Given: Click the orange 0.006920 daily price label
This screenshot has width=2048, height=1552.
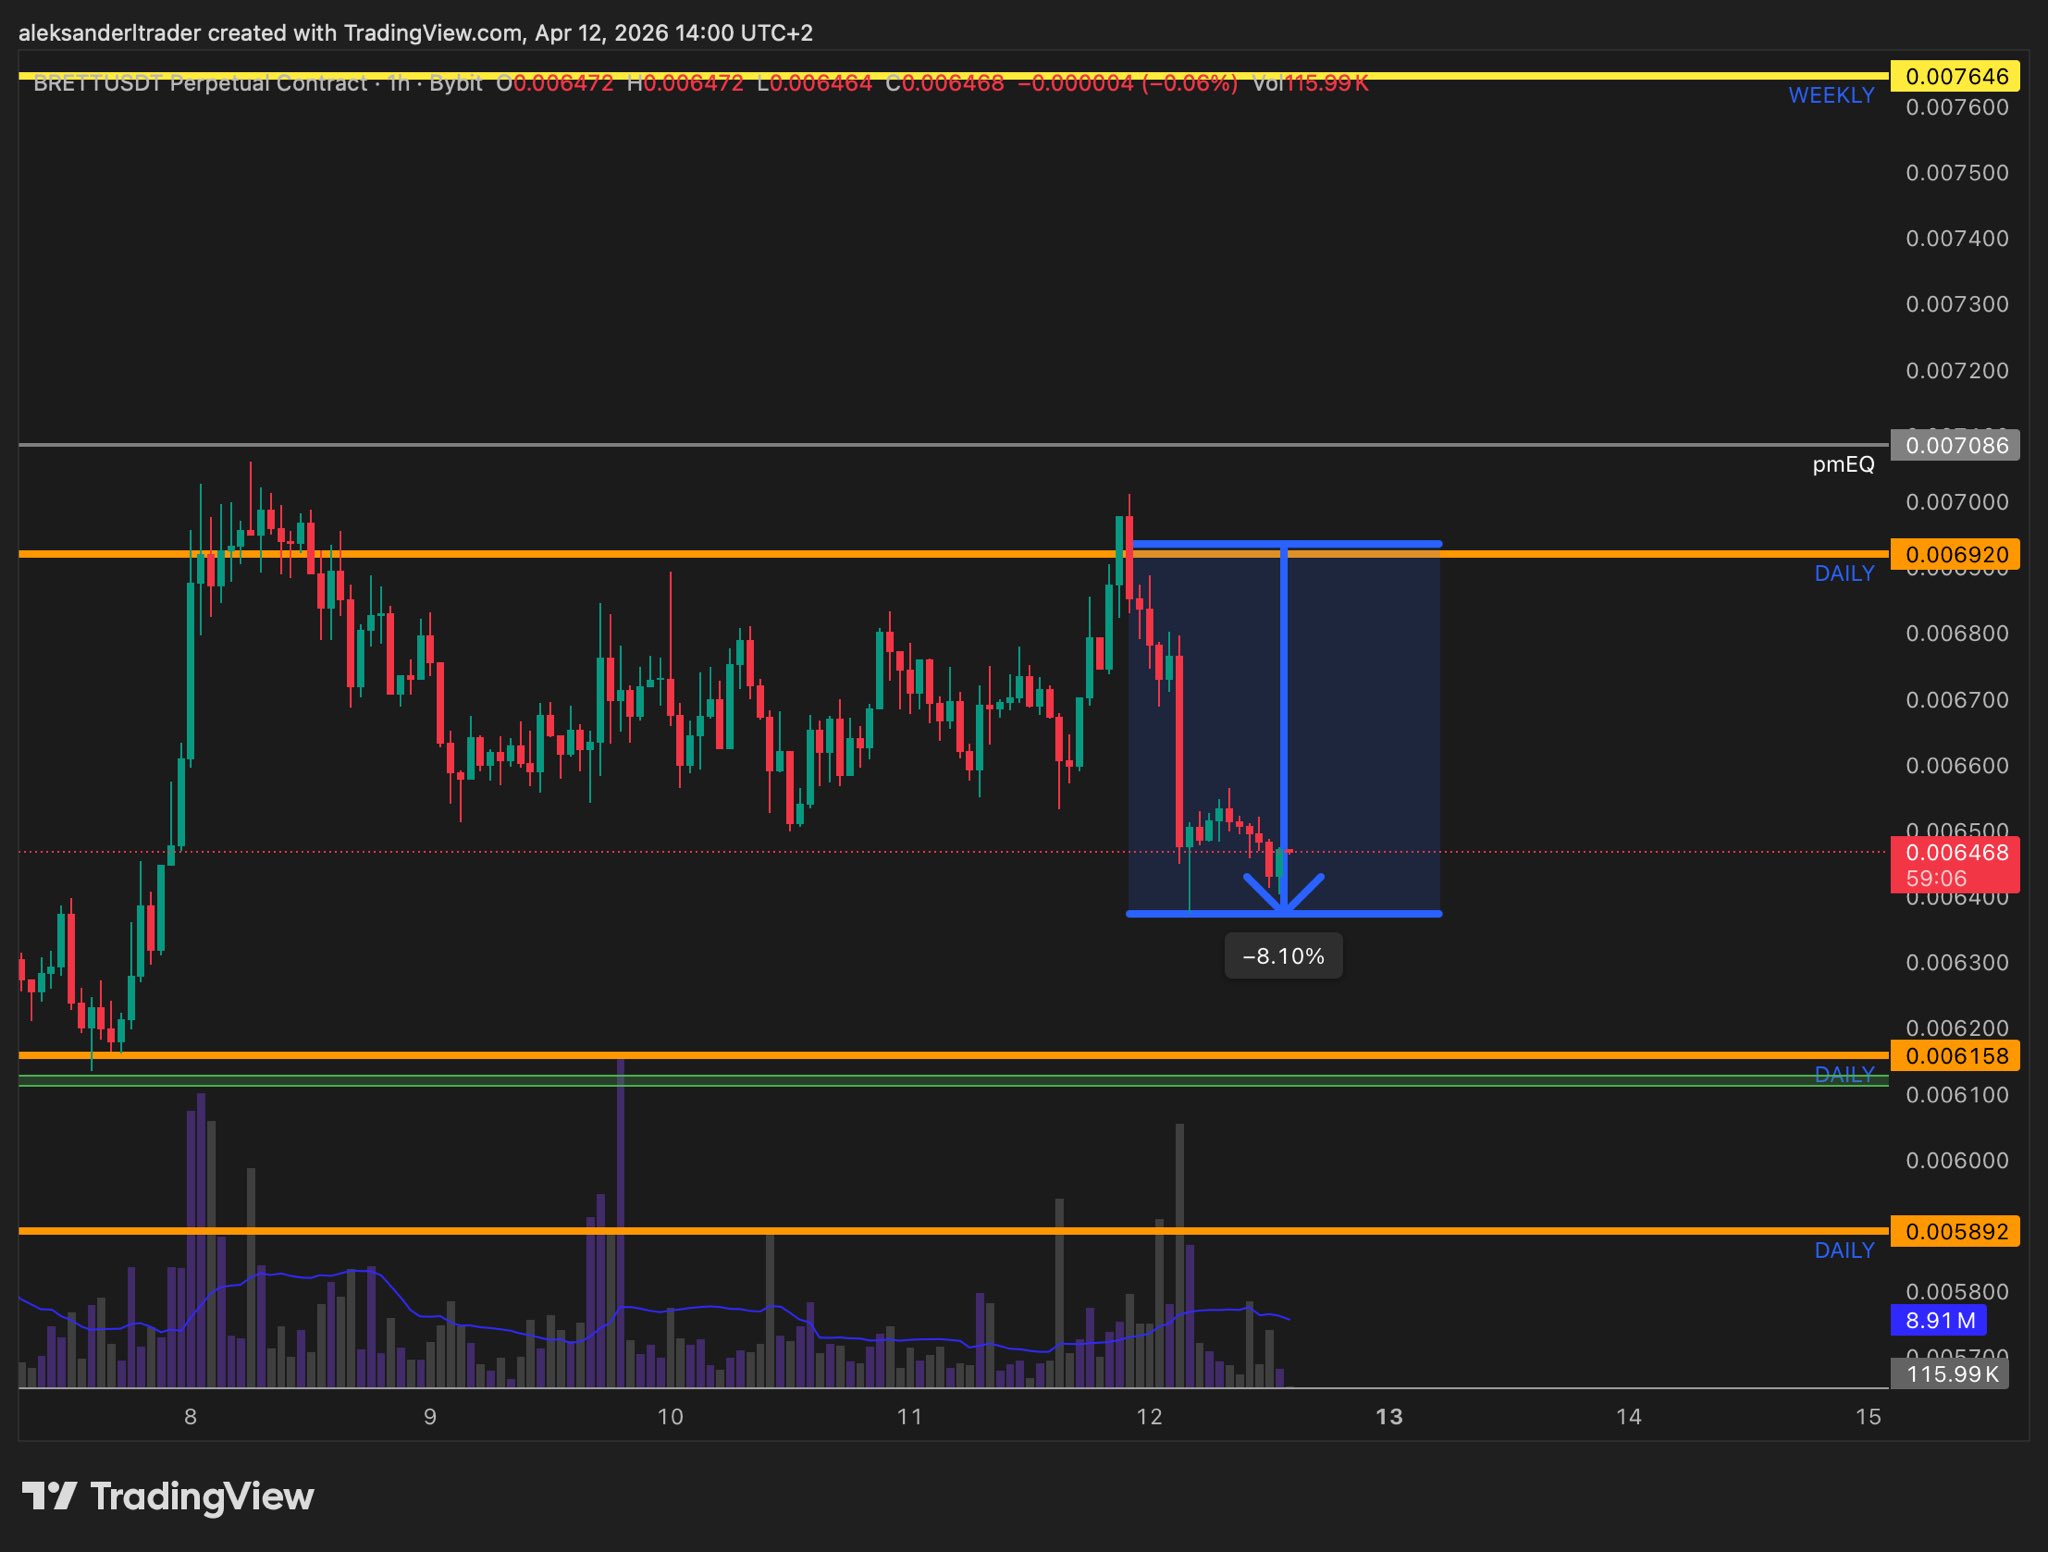Looking at the screenshot, I should (1954, 554).
